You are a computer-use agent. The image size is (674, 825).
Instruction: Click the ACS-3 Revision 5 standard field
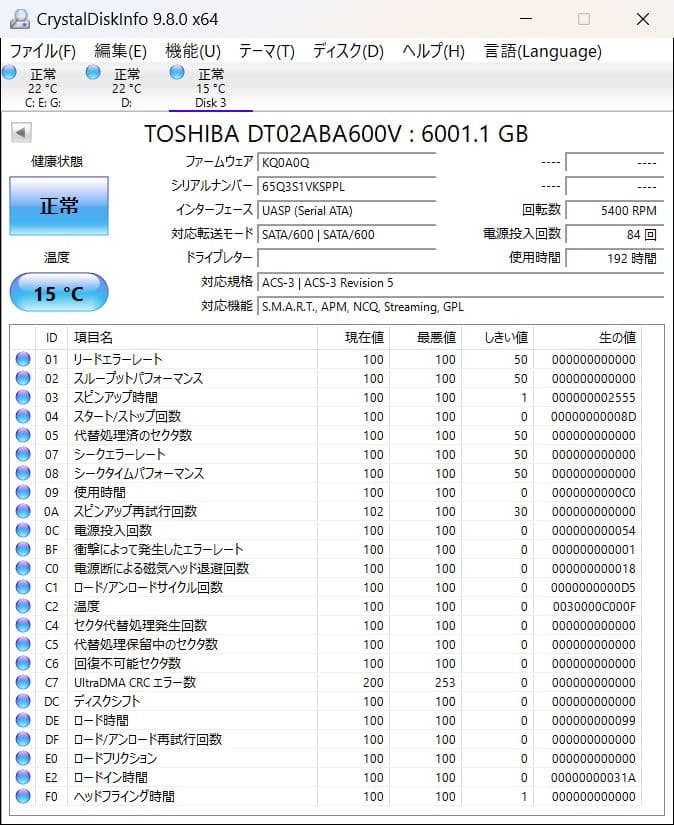point(460,283)
